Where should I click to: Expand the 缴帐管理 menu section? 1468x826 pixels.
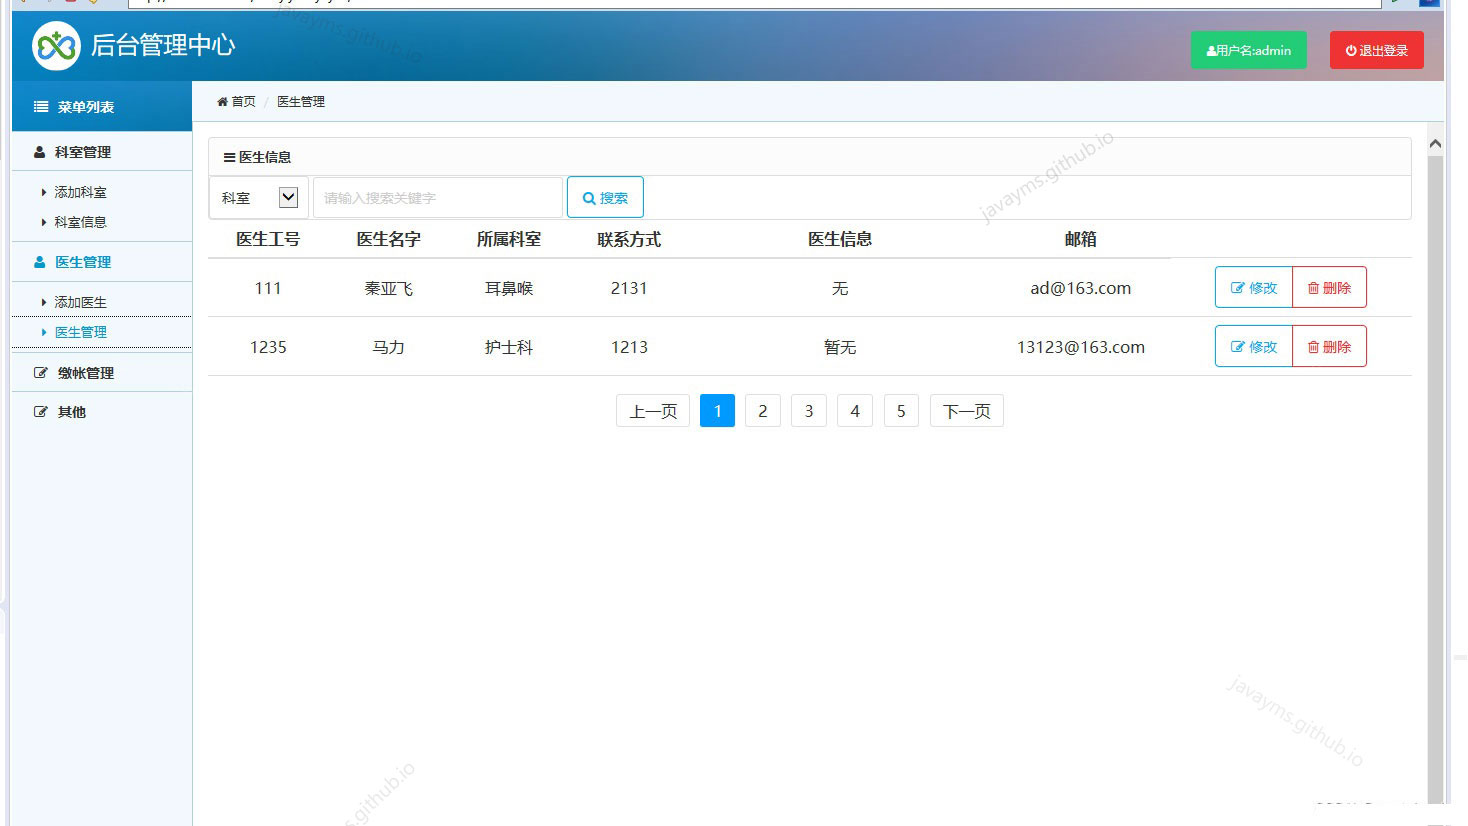click(x=86, y=372)
